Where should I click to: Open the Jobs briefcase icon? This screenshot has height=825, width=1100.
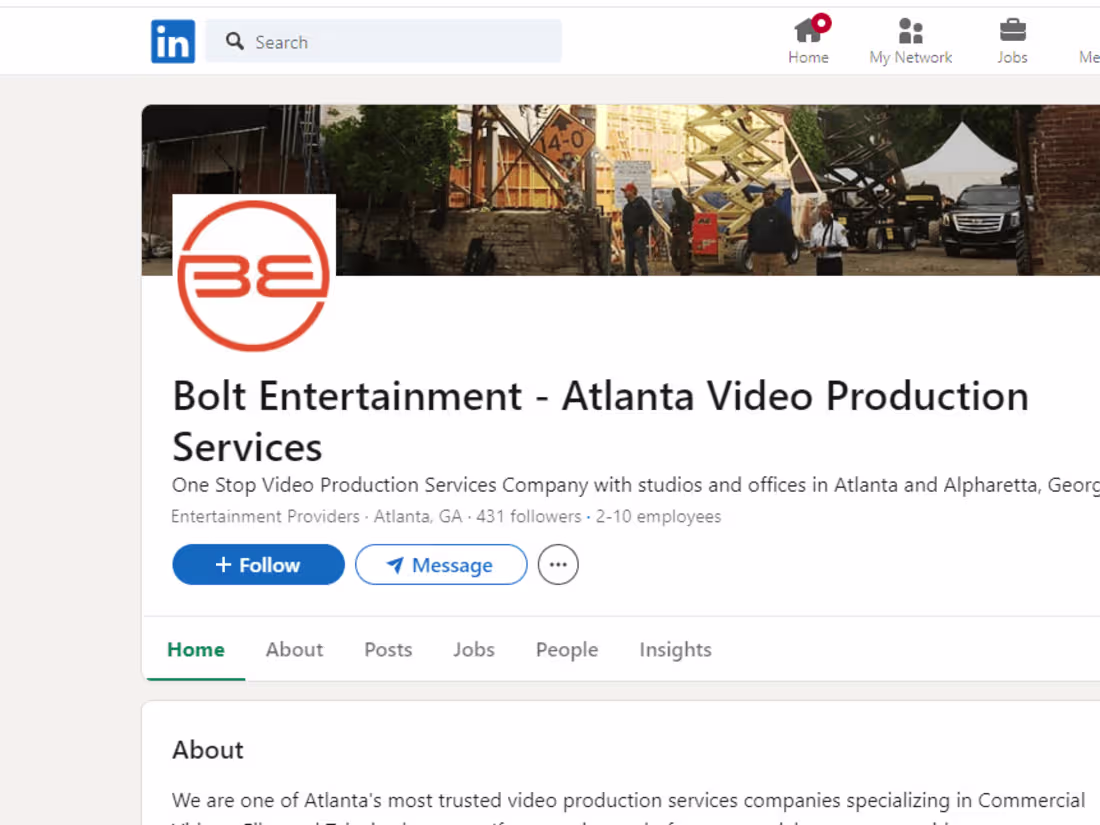pos(1012,30)
